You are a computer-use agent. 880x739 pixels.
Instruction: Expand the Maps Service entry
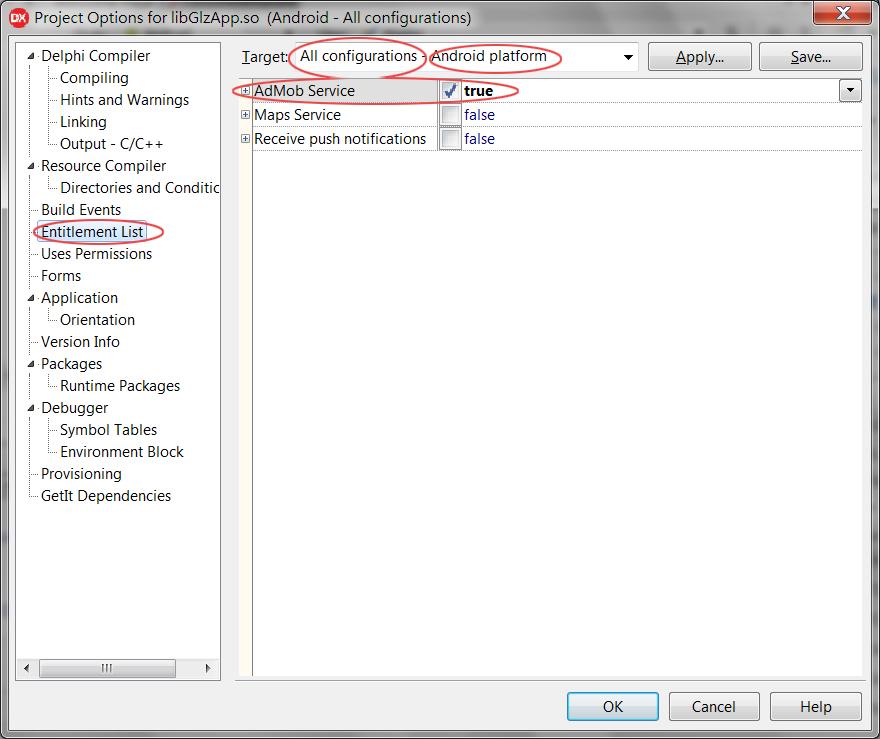[x=245, y=114]
